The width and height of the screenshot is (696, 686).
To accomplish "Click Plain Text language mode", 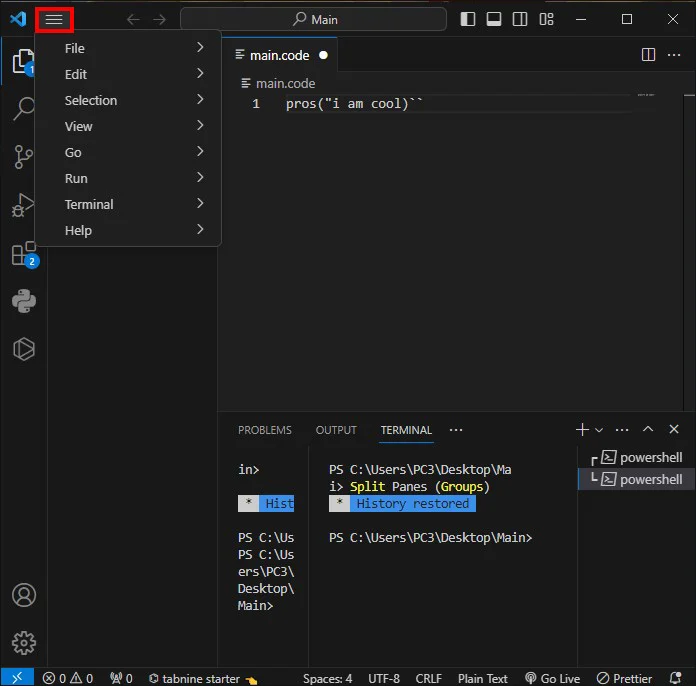I will coord(482,678).
